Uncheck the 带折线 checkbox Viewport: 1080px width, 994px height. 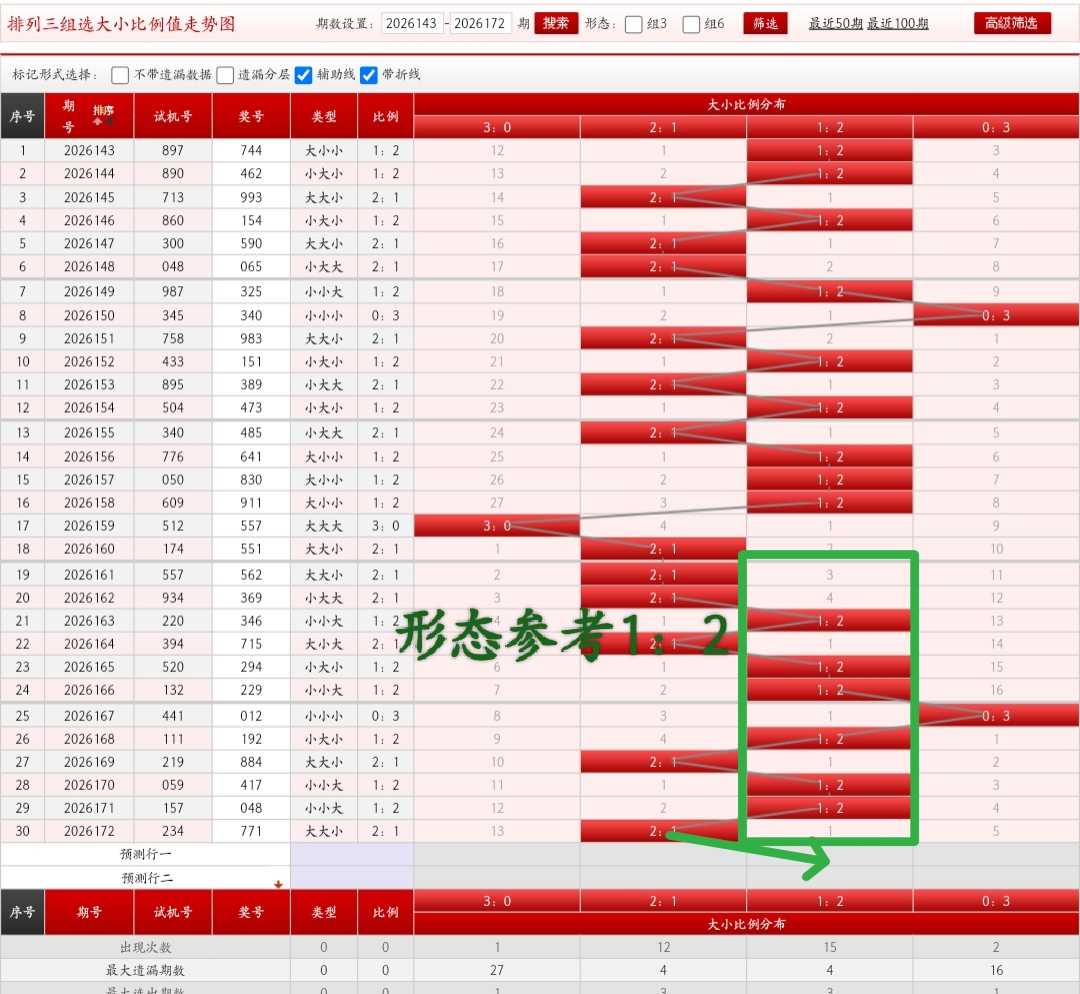(x=368, y=74)
